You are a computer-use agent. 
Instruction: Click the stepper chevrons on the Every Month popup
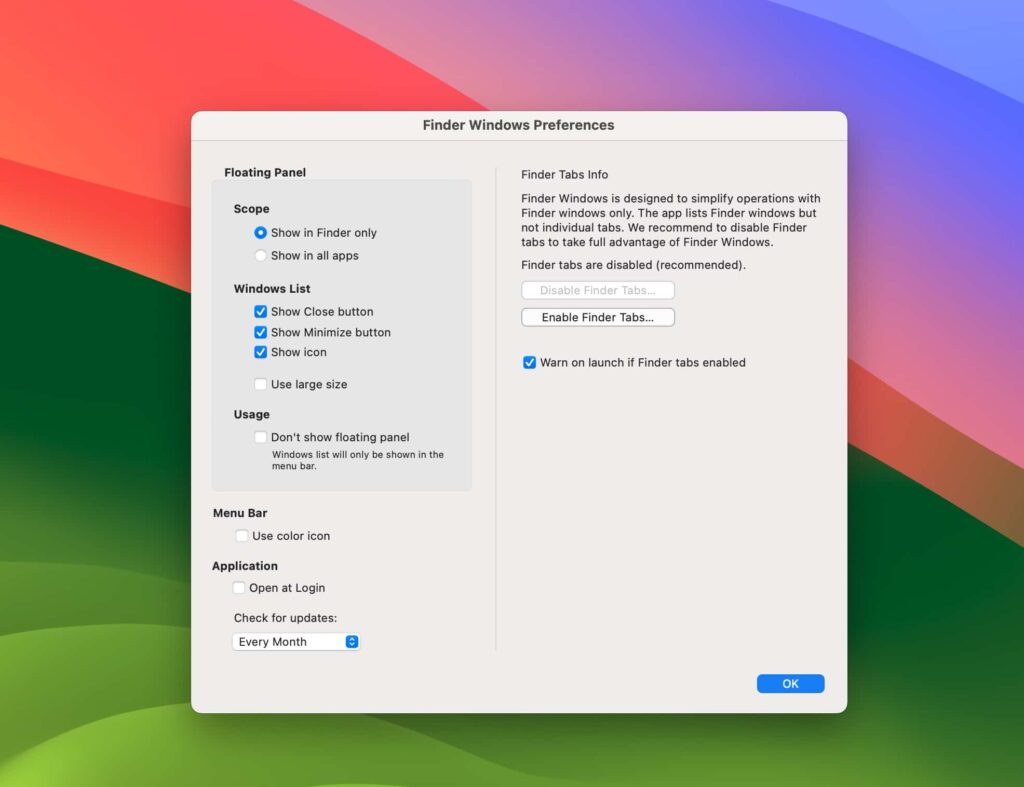tap(351, 641)
